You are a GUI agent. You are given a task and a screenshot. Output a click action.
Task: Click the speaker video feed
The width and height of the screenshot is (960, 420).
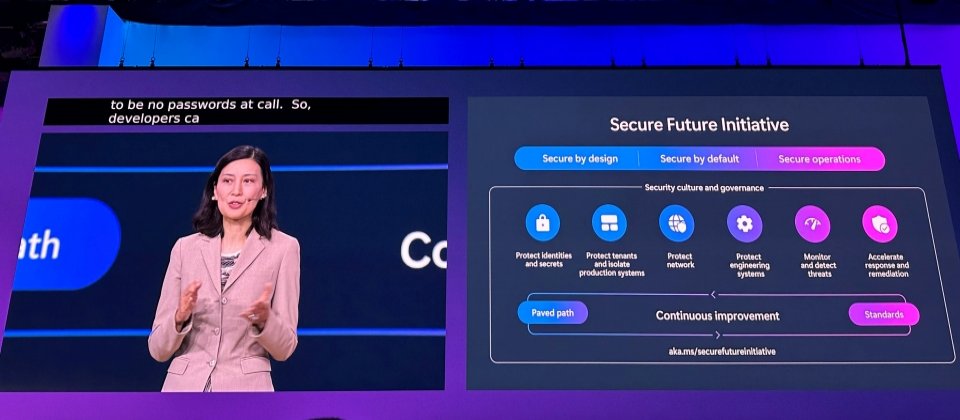click(225, 260)
